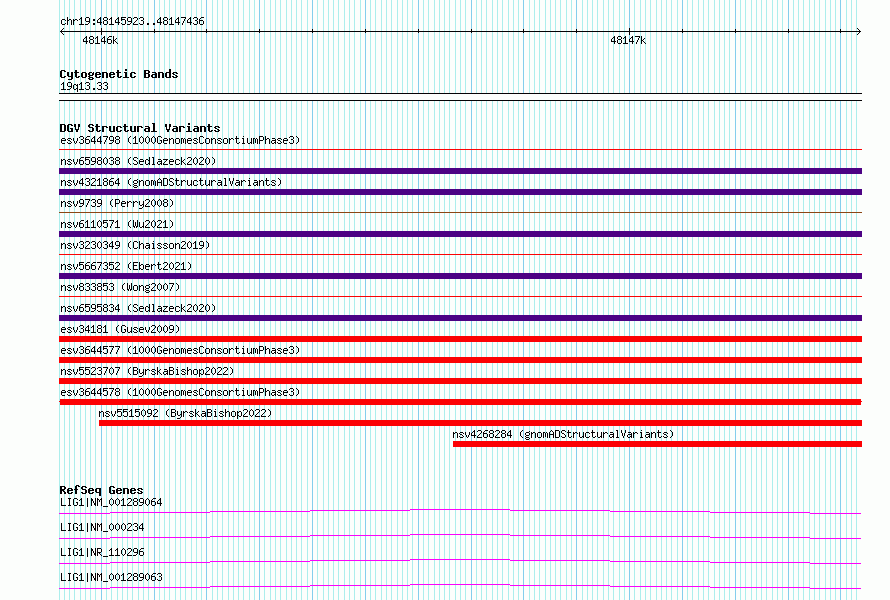
Task: Click the red bar under nsv5523707
Action: (460, 381)
